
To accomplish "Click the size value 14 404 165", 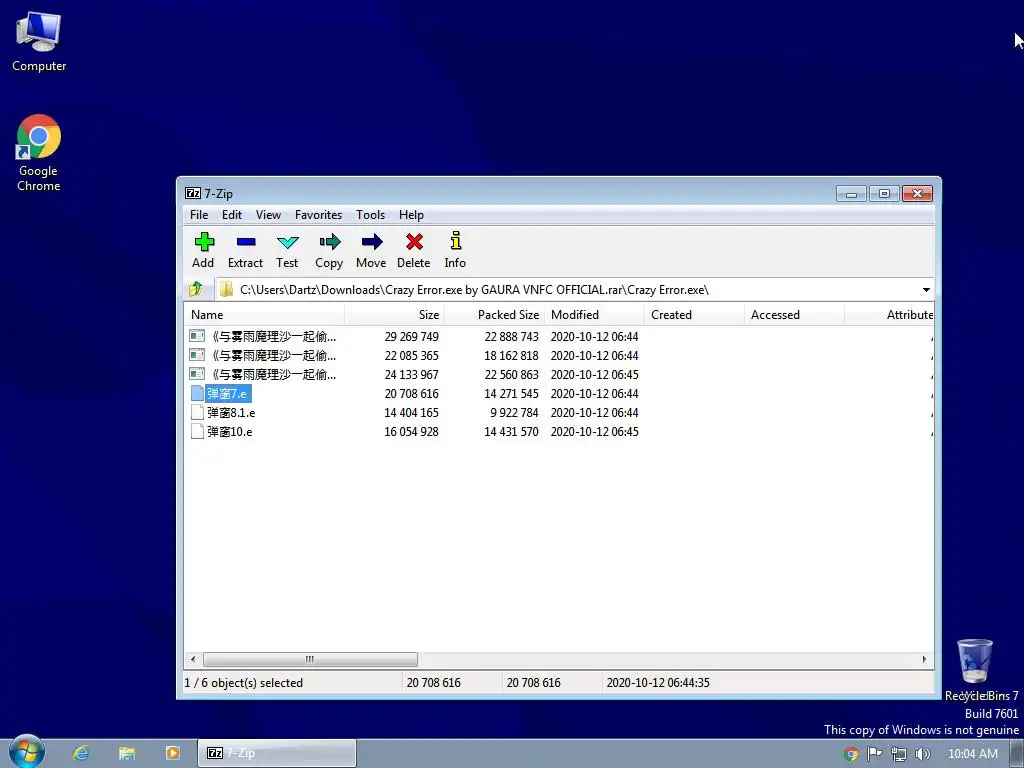I will point(411,413).
